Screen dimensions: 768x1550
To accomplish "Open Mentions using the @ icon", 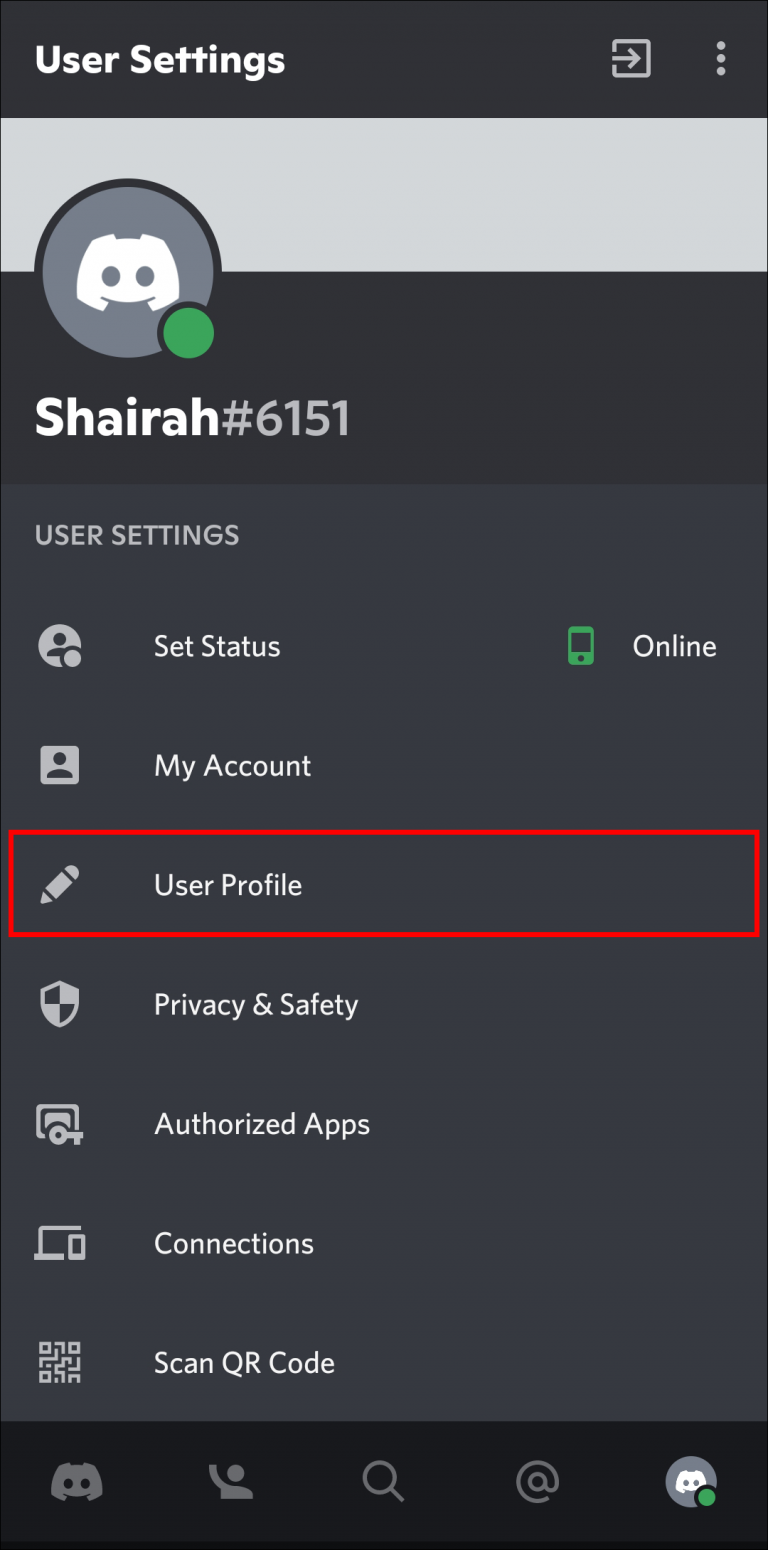I will [x=537, y=1482].
